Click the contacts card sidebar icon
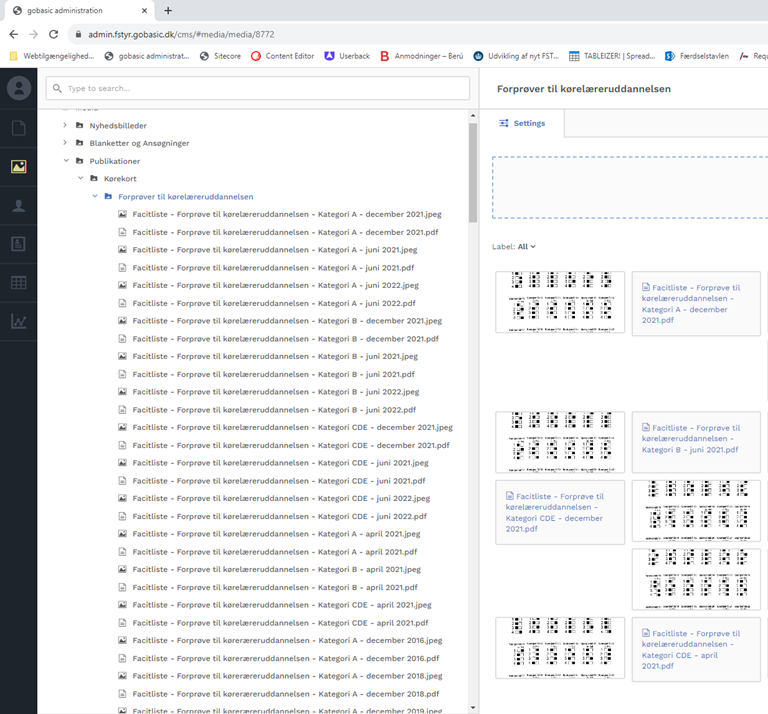The image size is (768, 714). [x=18, y=244]
